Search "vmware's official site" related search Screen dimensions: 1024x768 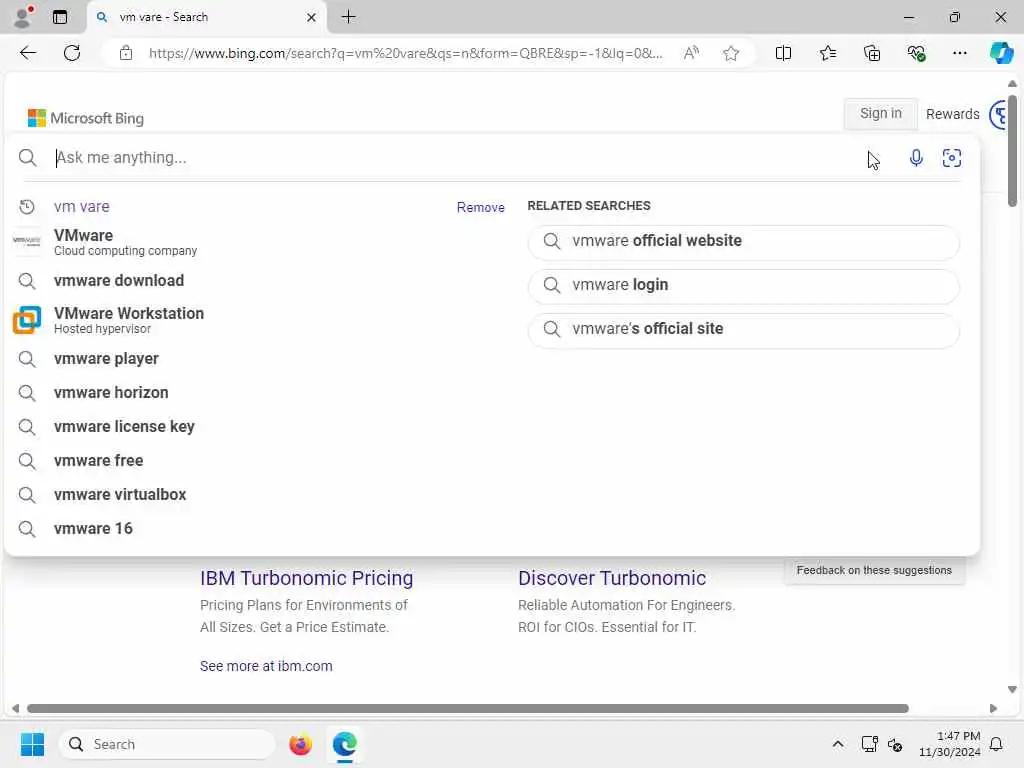click(743, 329)
